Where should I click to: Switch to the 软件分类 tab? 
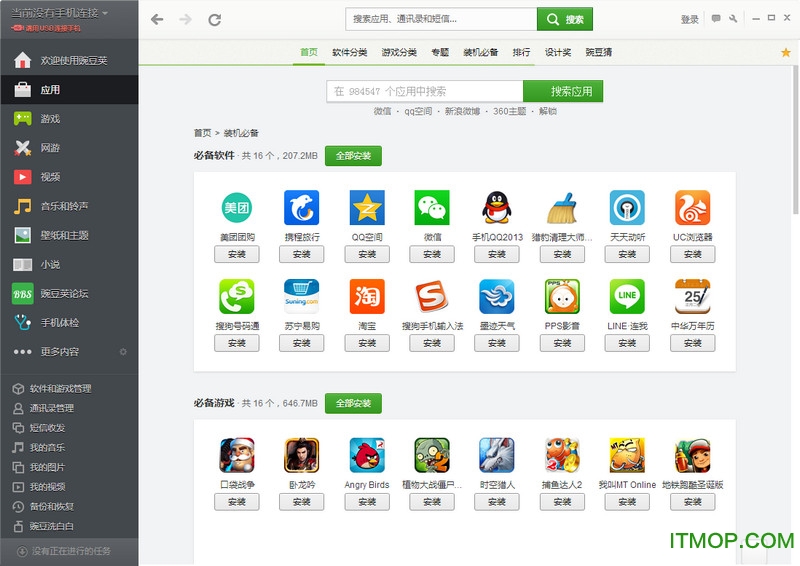349,52
